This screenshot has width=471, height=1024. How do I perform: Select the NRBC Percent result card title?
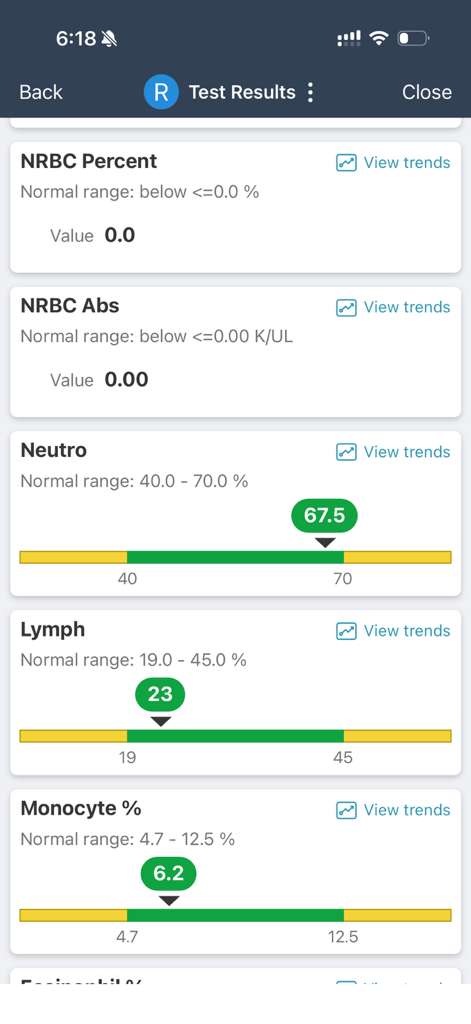point(89,161)
